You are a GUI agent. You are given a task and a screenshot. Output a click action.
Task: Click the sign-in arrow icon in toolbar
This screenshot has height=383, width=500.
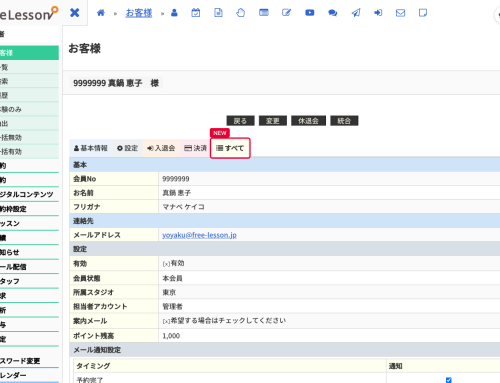click(x=378, y=13)
